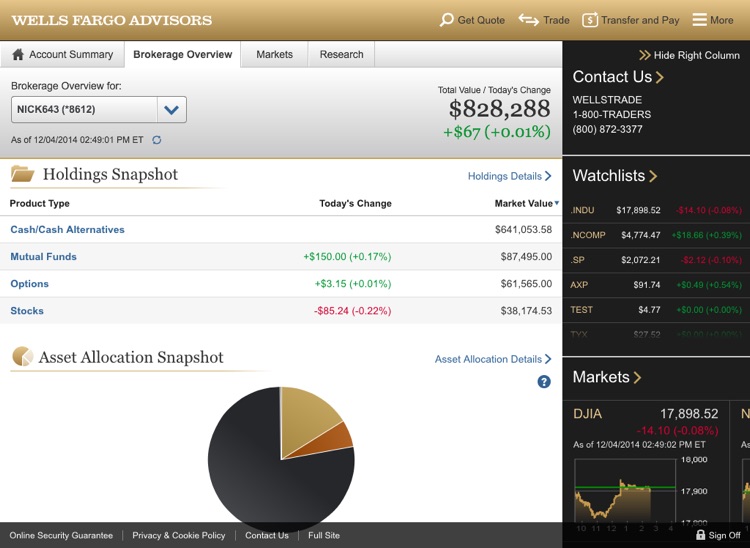Click the $828,288 total value
This screenshot has width=750, height=548.
(499, 109)
